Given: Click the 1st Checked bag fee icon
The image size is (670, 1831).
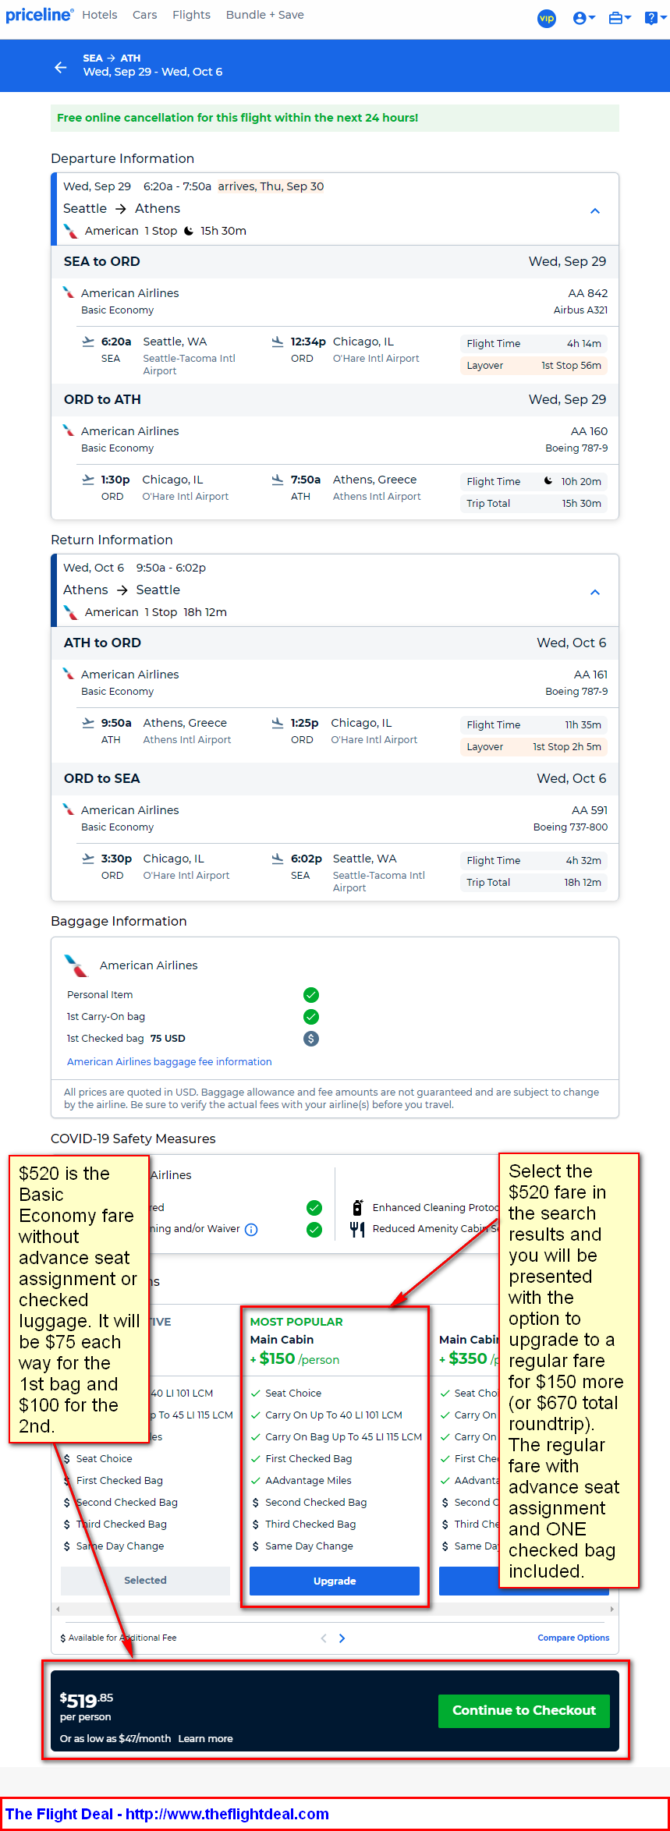Looking at the screenshot, I should pyautogui.click(x=311, y=1039).
